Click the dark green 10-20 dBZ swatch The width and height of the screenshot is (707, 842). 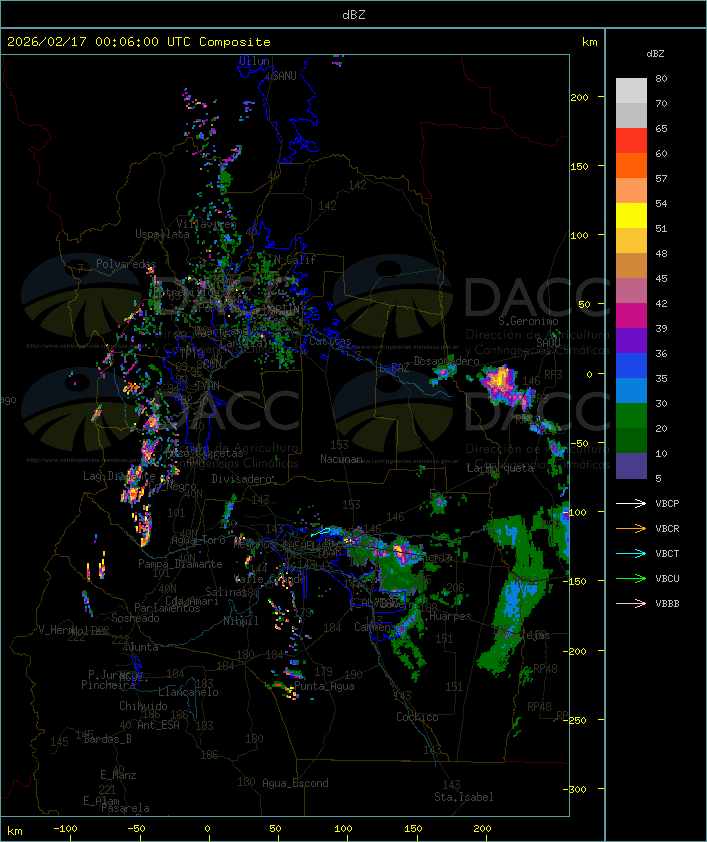click(x=631, y=441)
